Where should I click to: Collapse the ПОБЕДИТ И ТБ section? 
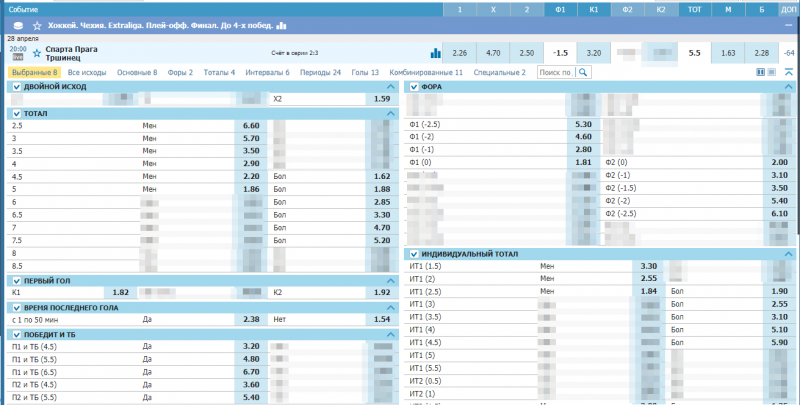pos(390,335)
